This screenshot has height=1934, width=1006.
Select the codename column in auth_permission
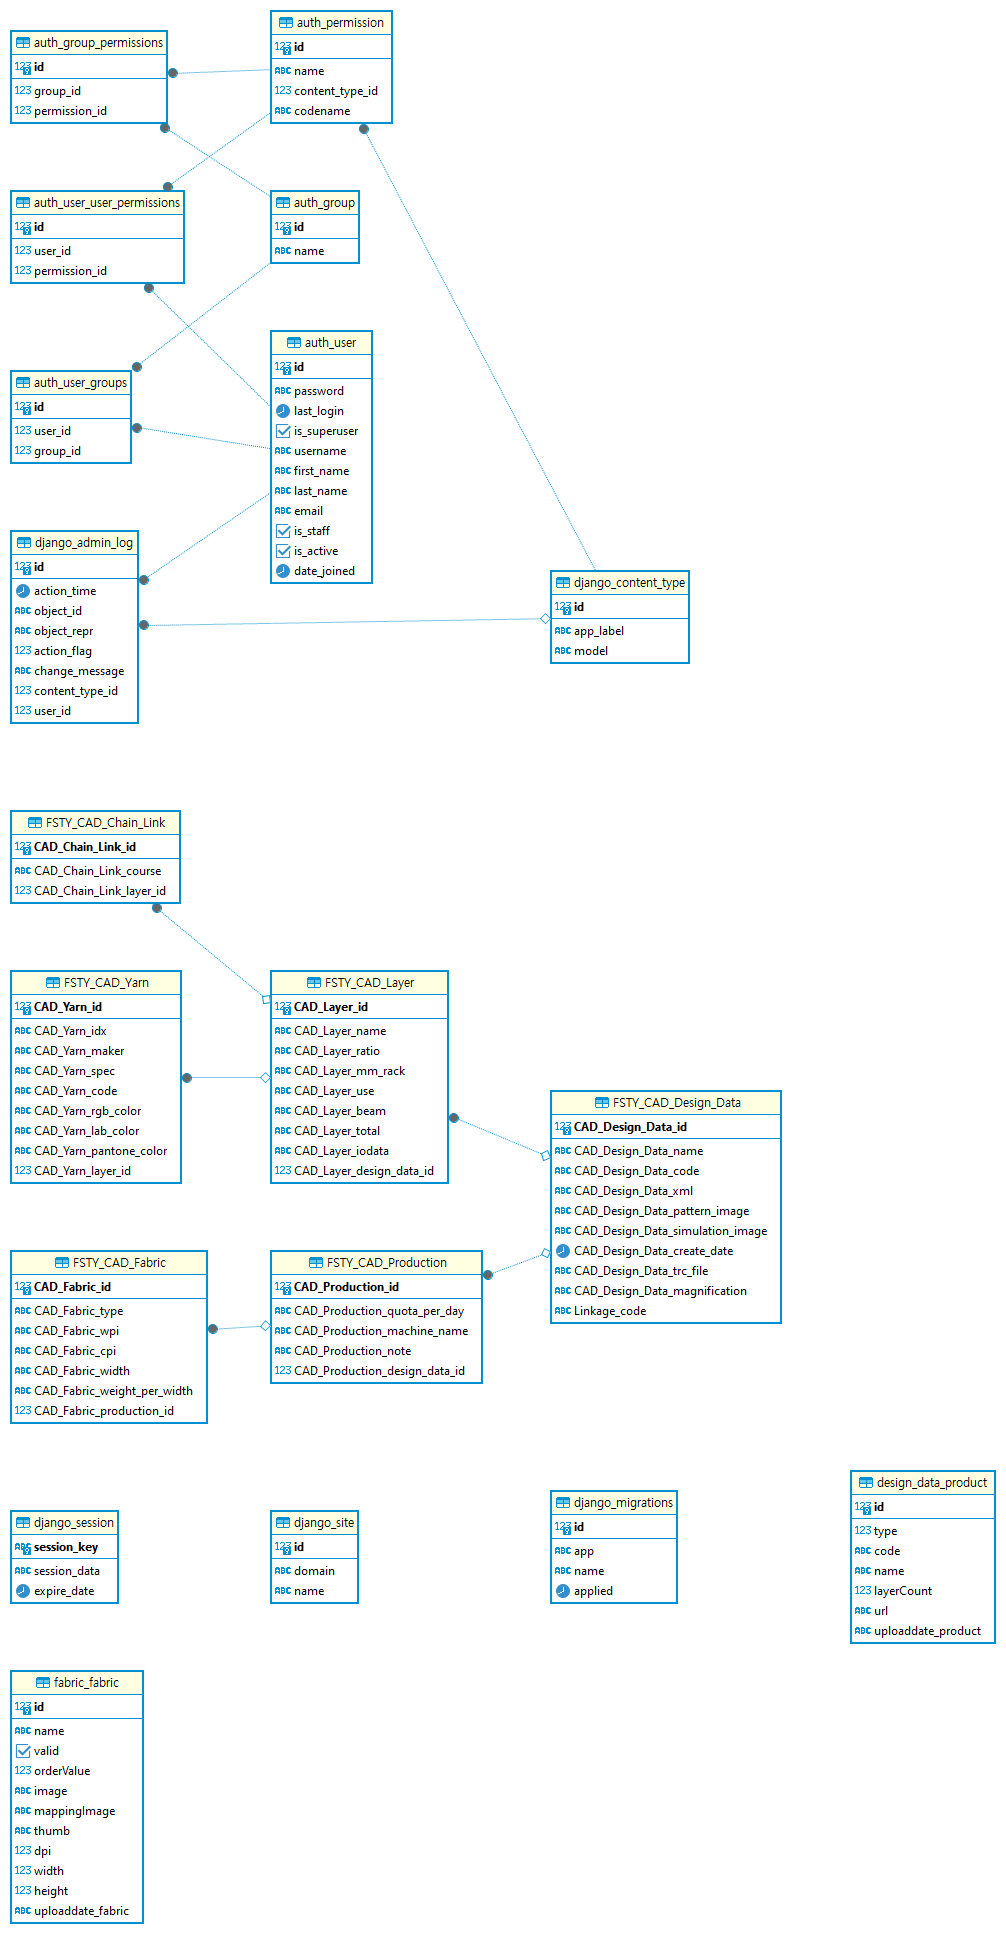click(x=322, y=111)
